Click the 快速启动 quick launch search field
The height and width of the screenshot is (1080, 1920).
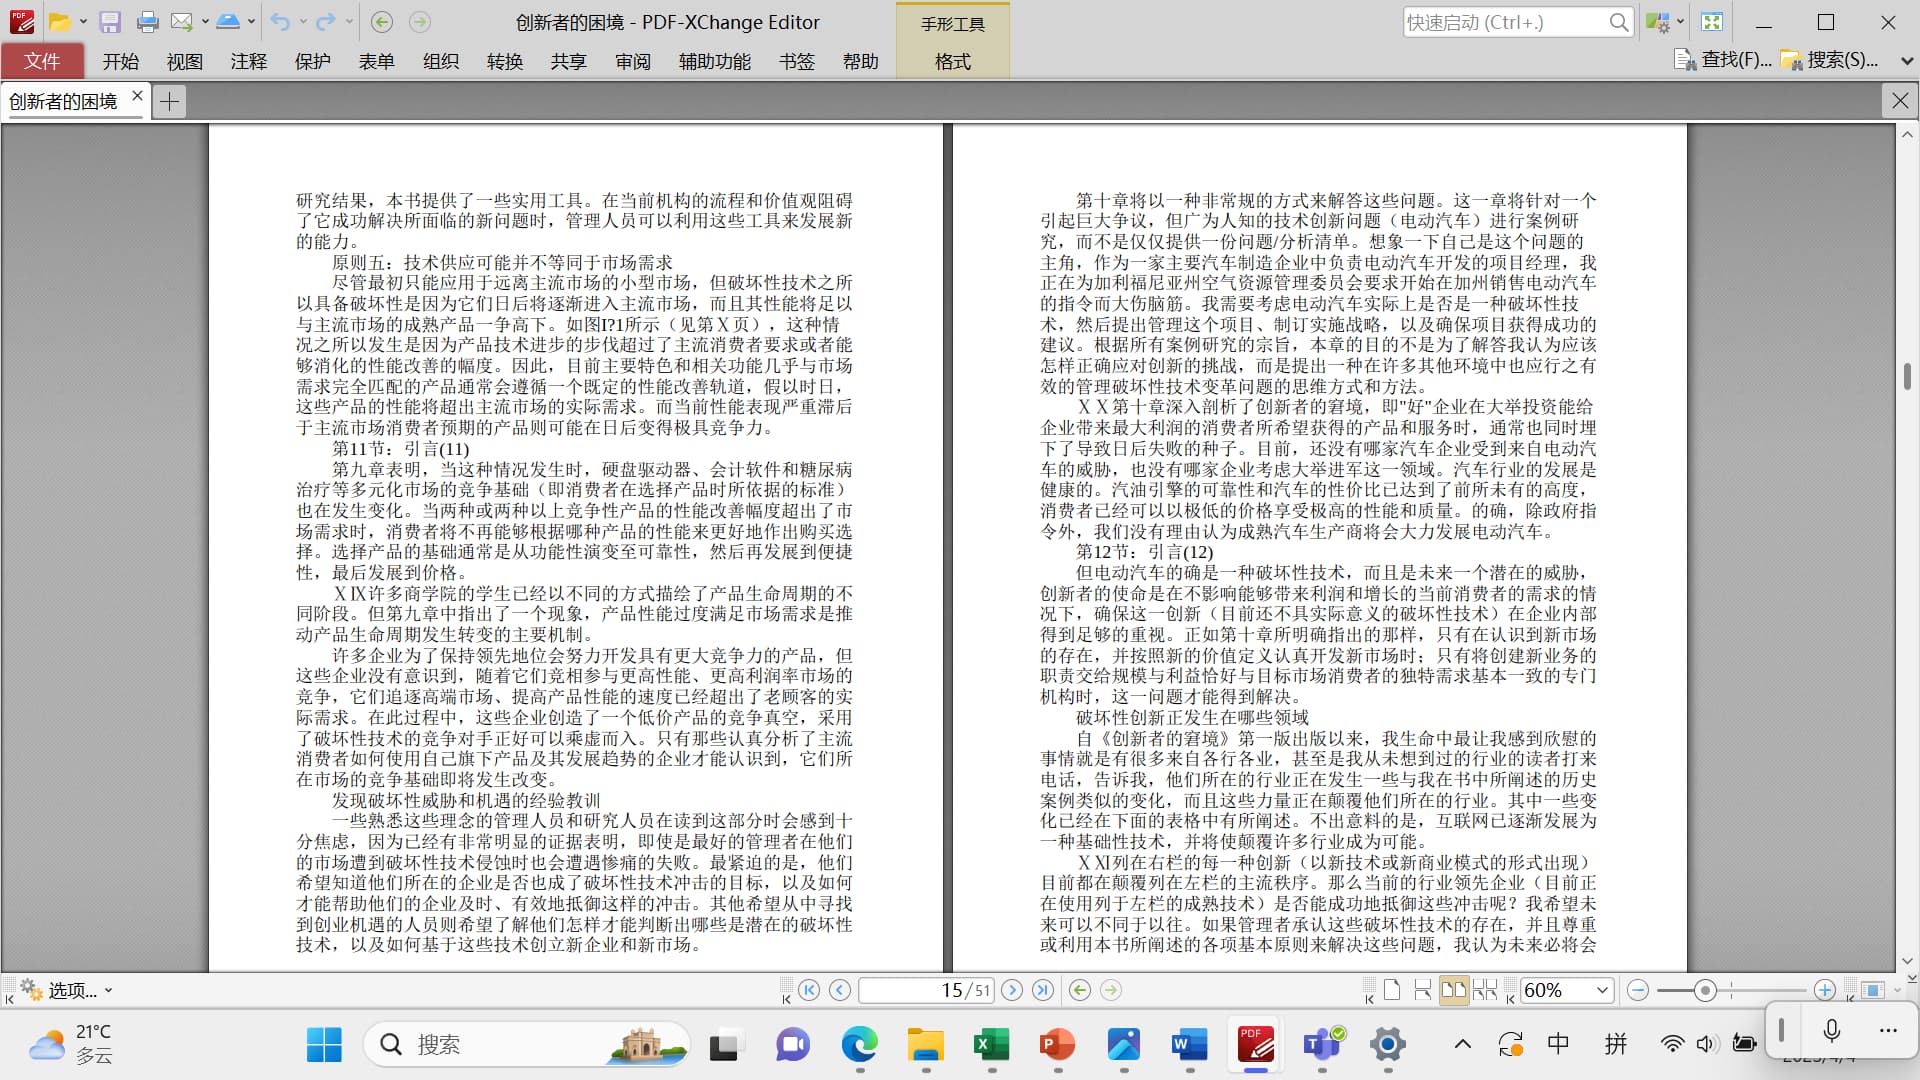click(1504, 22)
